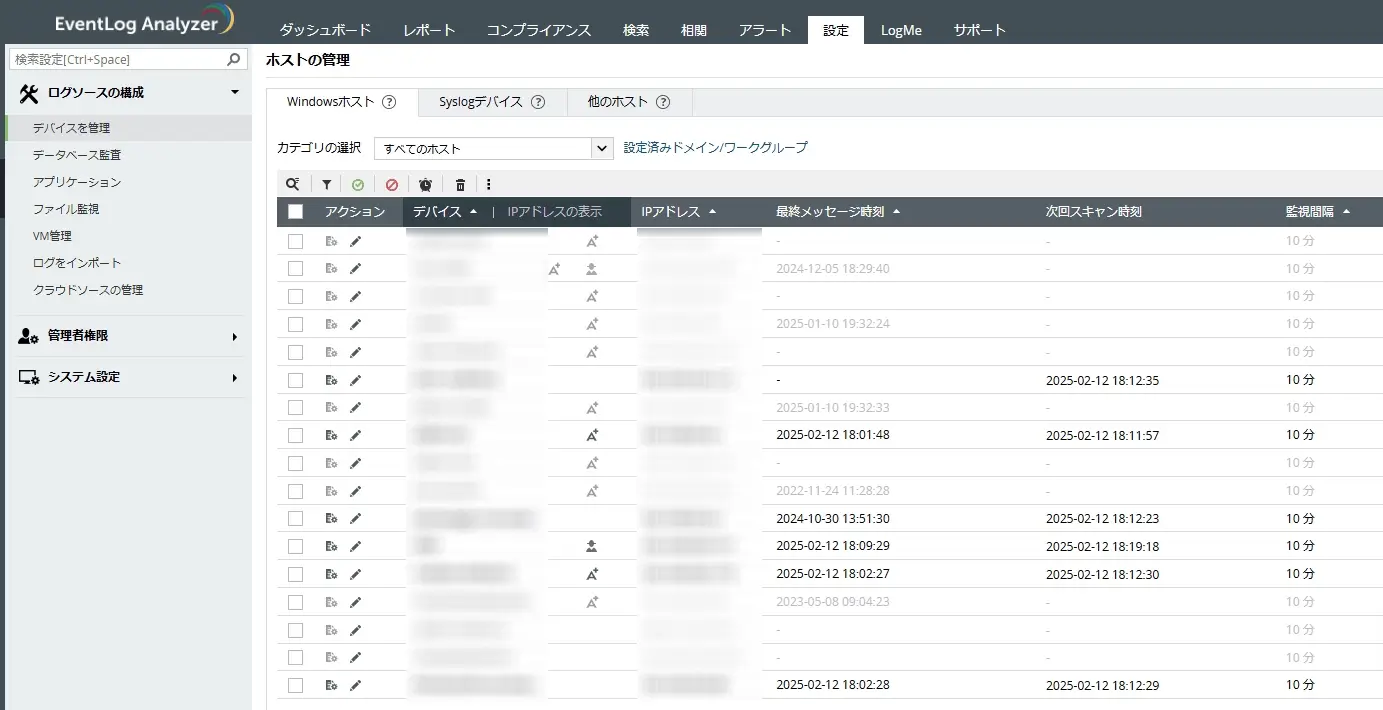
Task: Open the filter funnel icon
Action: [x=326, y=185]
